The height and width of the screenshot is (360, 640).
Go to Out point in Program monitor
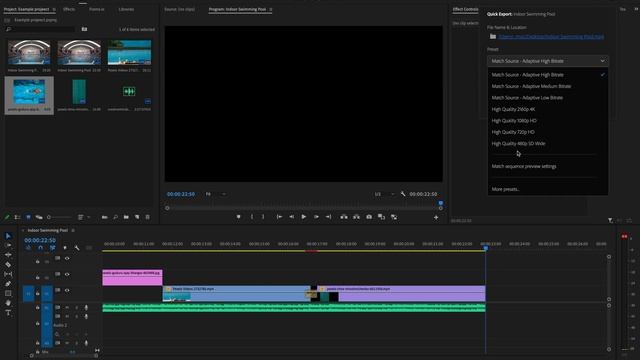[x=329, y=217]
